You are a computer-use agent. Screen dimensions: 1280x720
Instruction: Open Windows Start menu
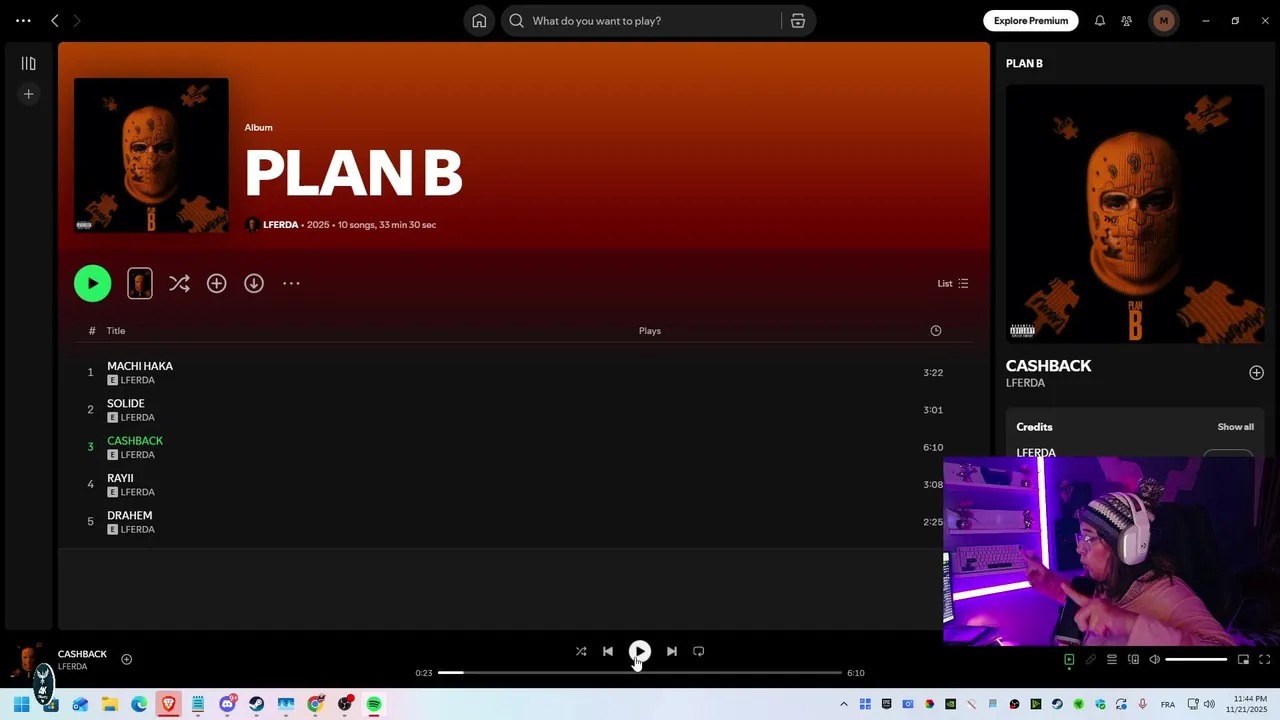click(21, 704)
